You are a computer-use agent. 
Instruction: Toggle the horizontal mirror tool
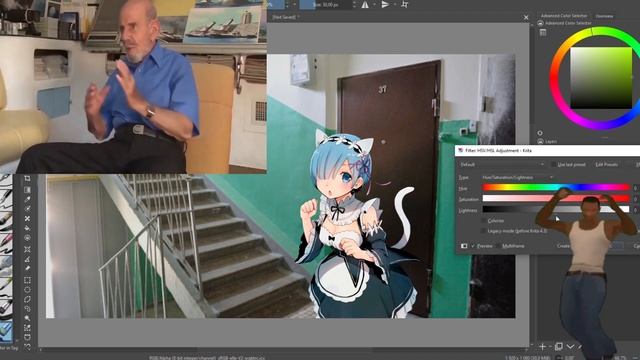pyautogui.click(x=365, y=4)
